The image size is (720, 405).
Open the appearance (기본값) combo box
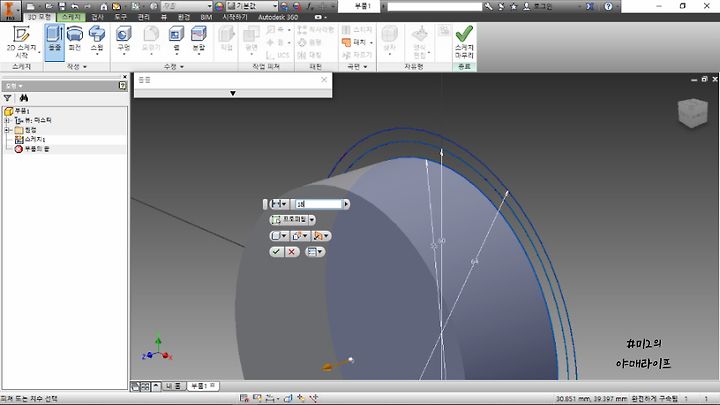click(252, 6)
